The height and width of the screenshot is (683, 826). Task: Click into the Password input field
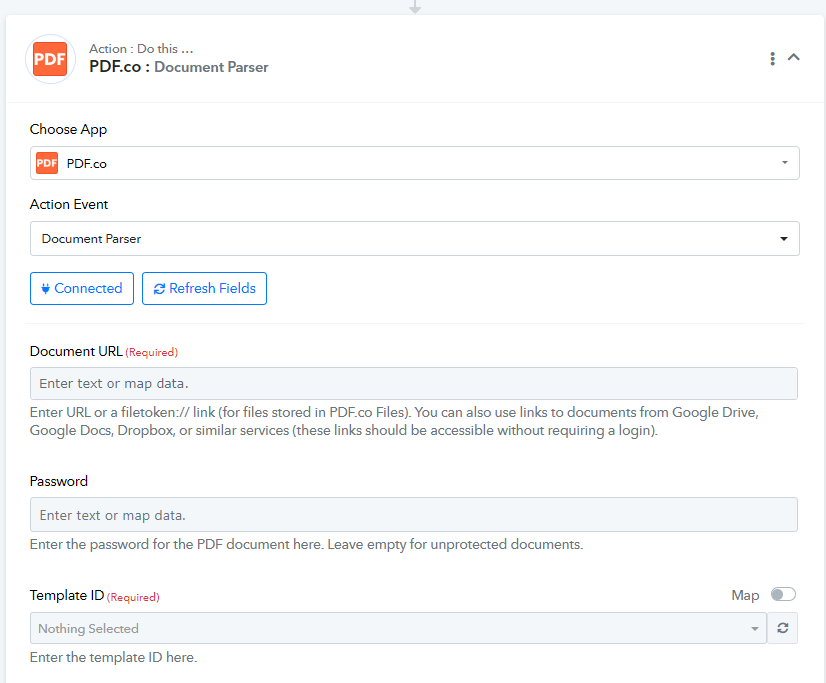click(414, 514)
